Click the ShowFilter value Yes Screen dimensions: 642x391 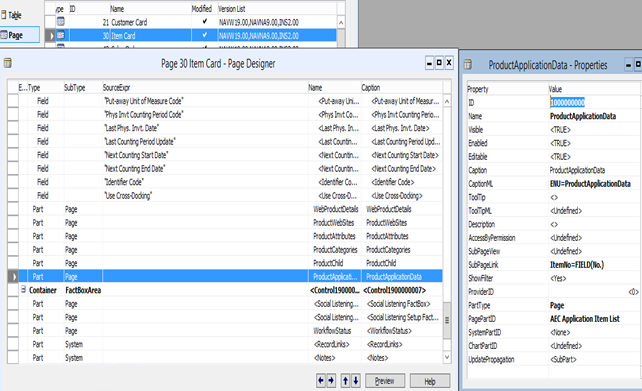[x=558, y=278]
